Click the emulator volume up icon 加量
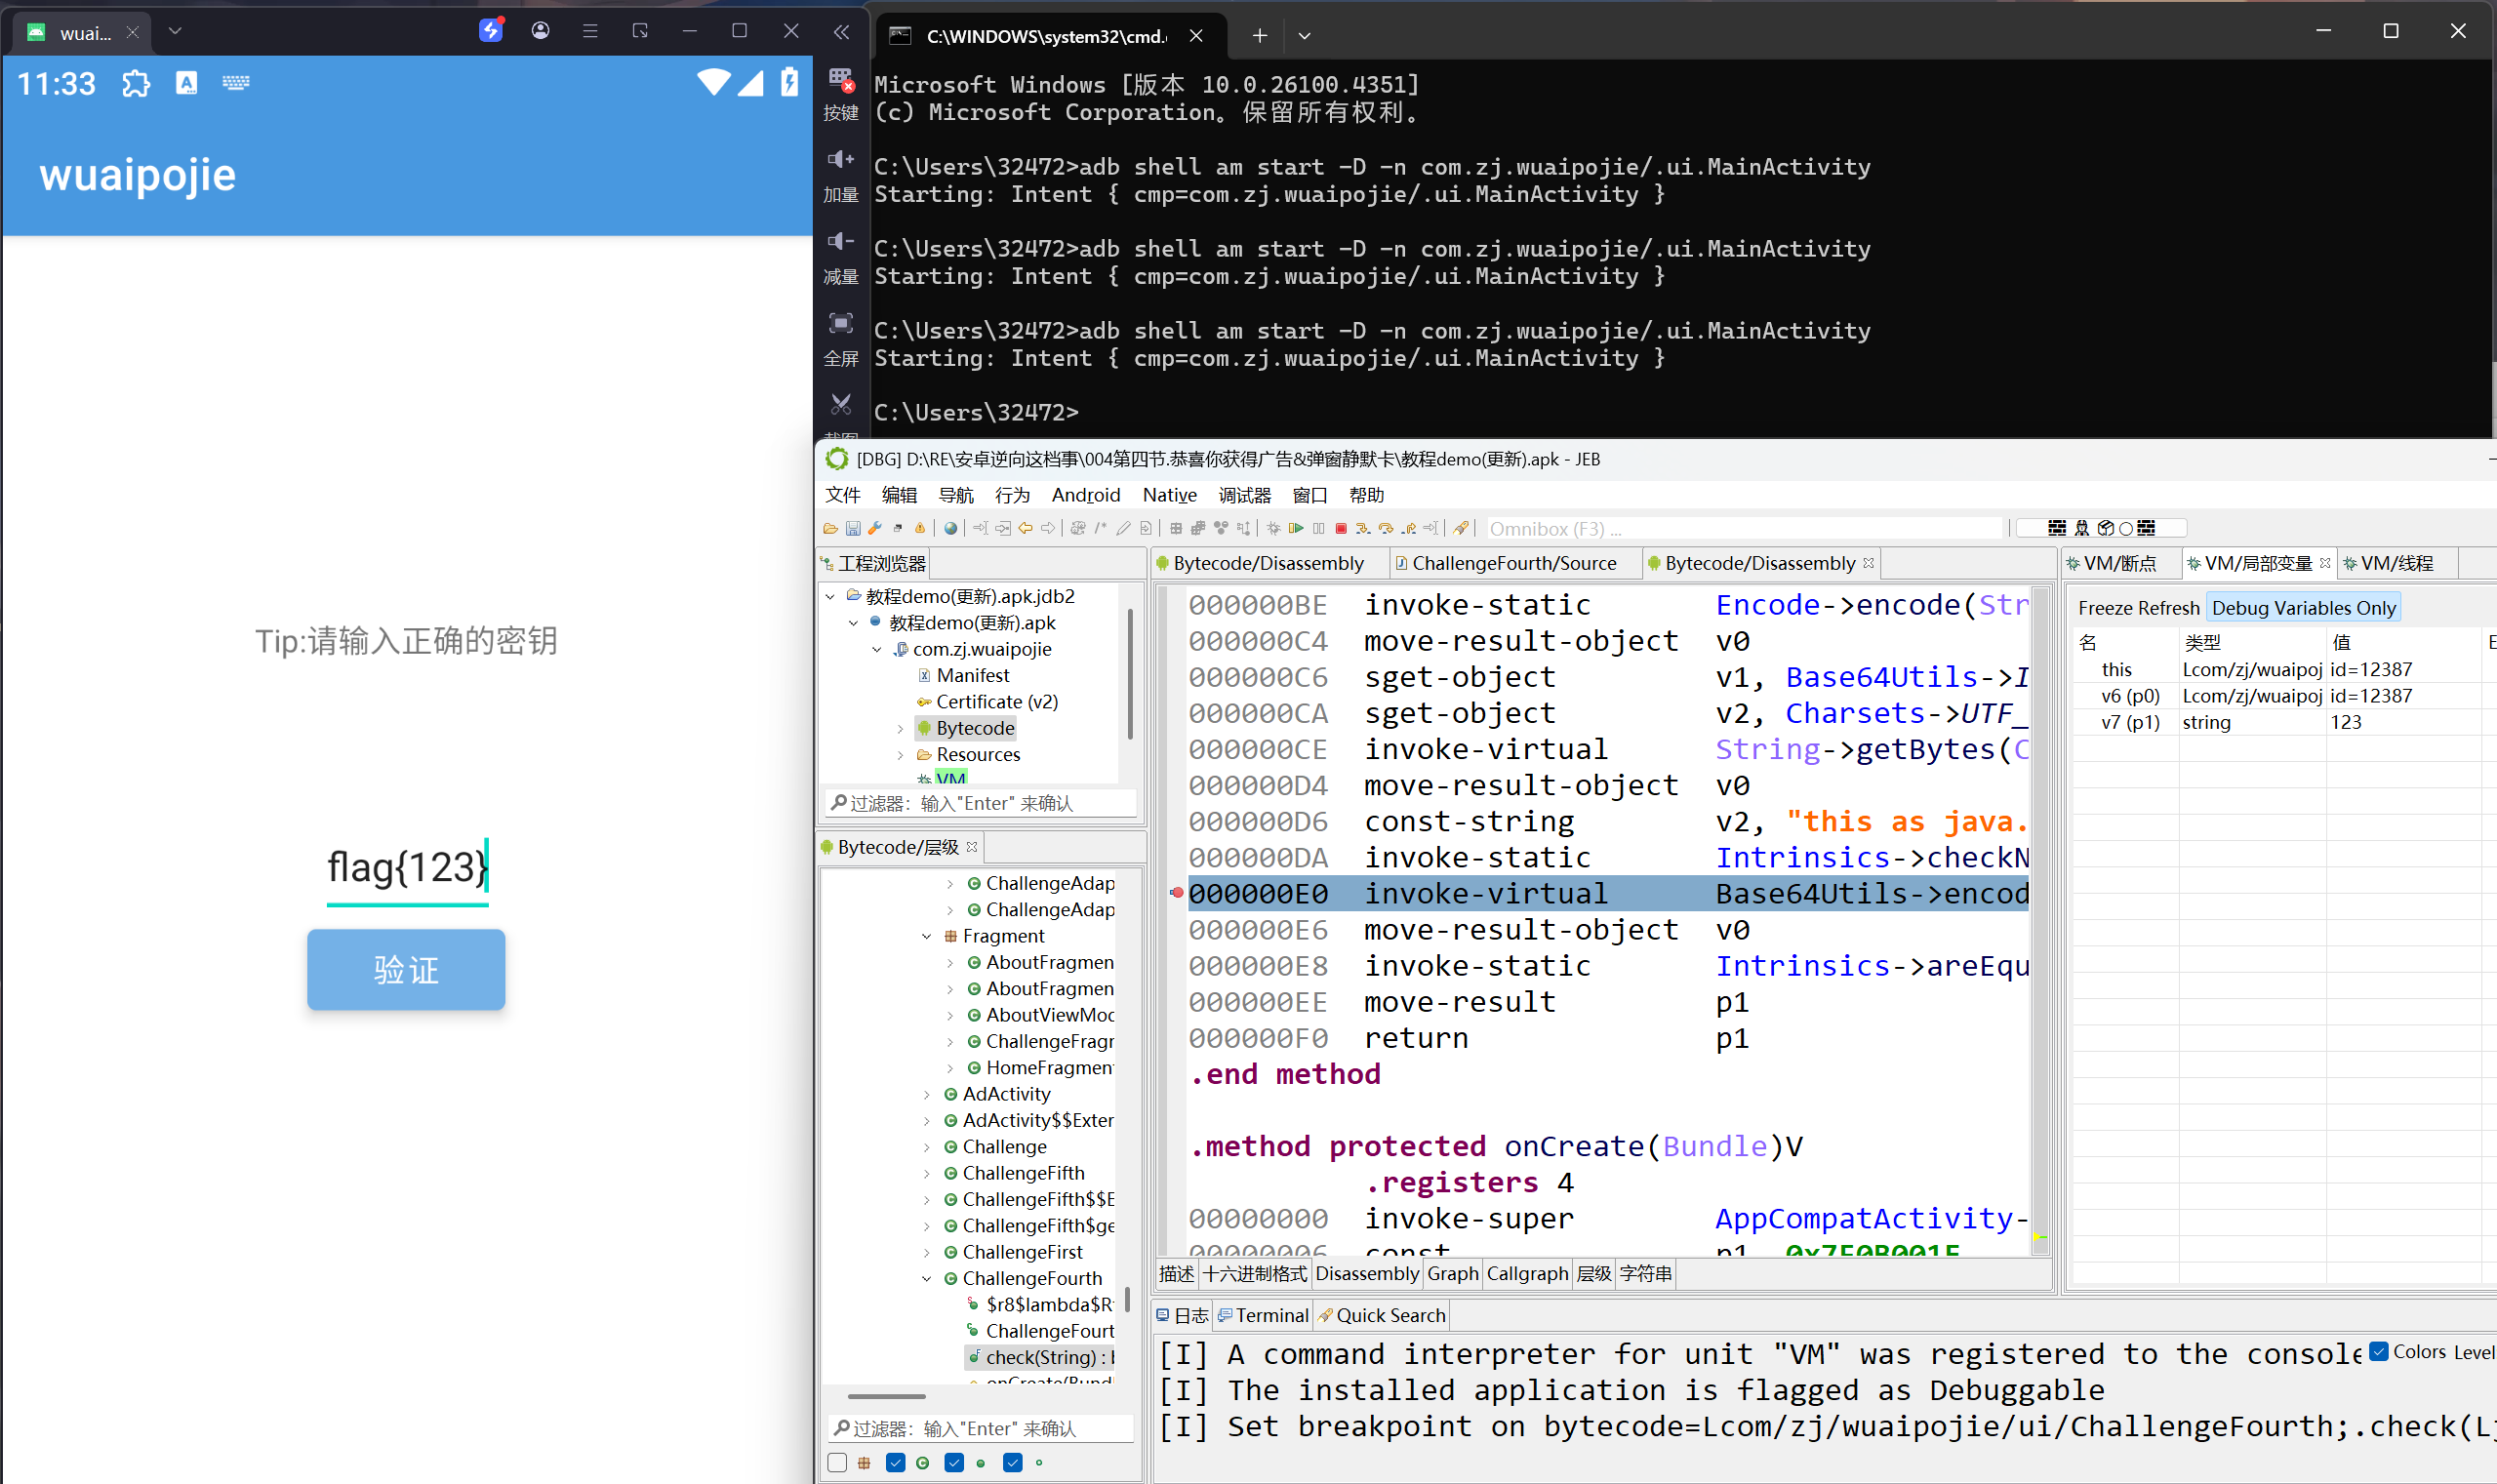The image size is (2497, 1484). click(840, 160)
